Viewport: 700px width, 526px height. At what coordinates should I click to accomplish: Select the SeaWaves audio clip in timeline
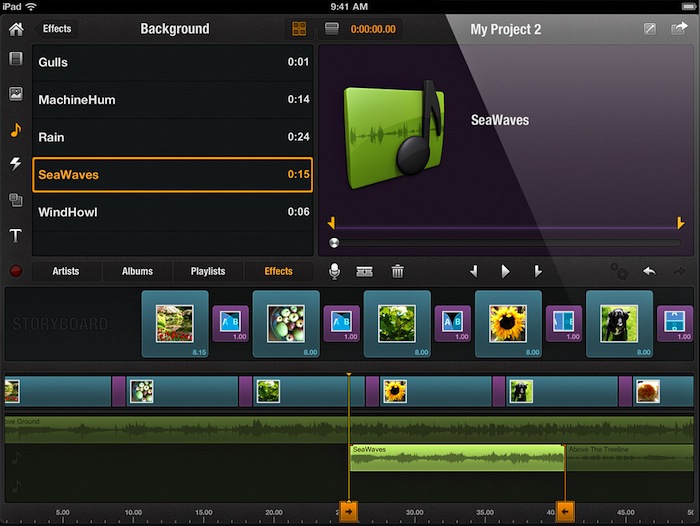point(457,458)
